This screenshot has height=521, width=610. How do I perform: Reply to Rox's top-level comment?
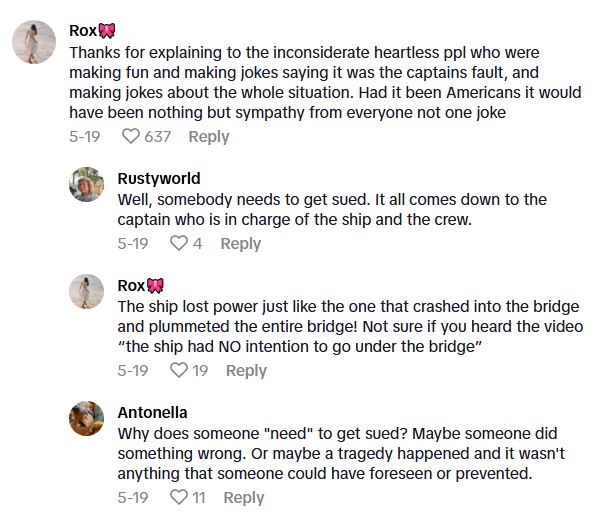[x=209, y=137]
